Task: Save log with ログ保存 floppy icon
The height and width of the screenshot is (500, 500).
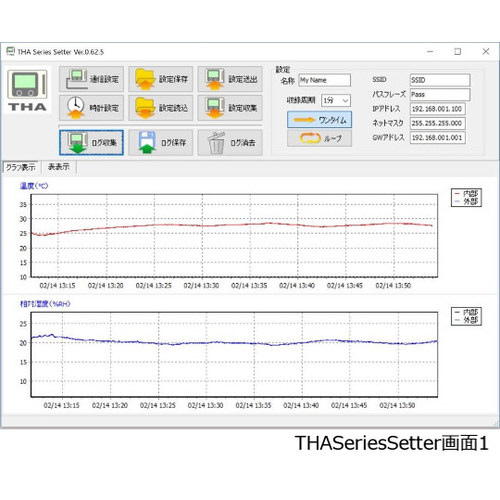Action: tap(161, 143)
